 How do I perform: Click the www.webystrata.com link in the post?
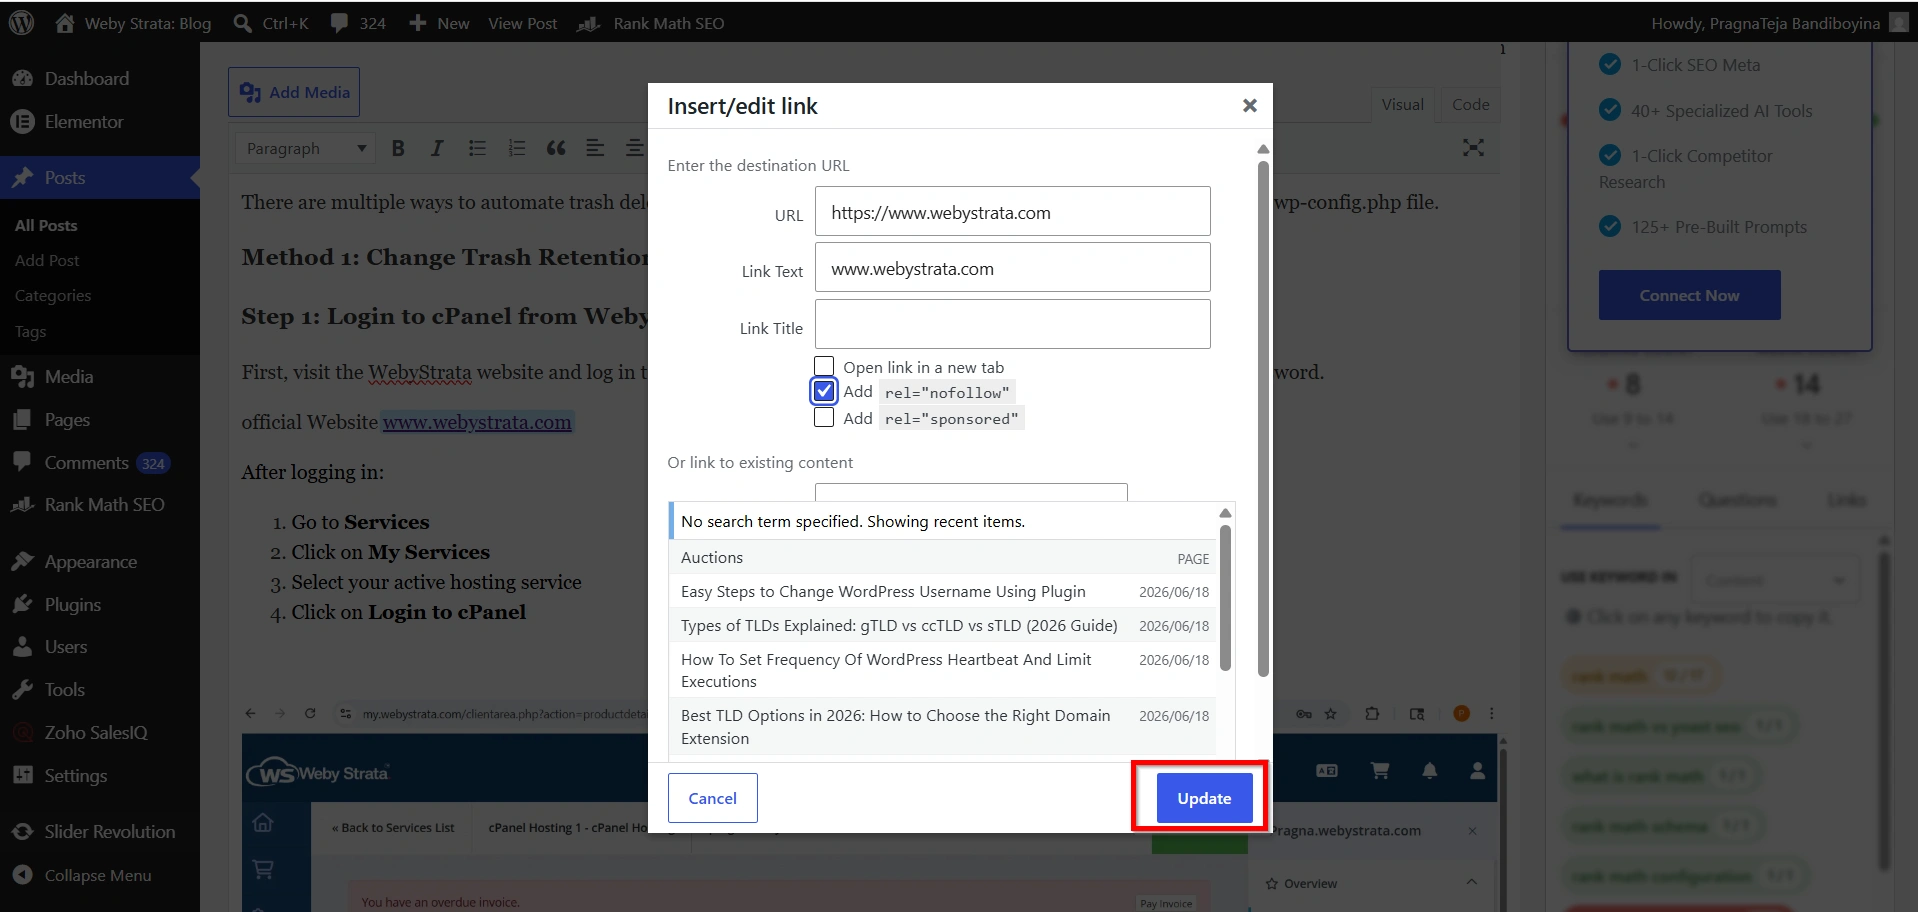click(x=478, y=422)
